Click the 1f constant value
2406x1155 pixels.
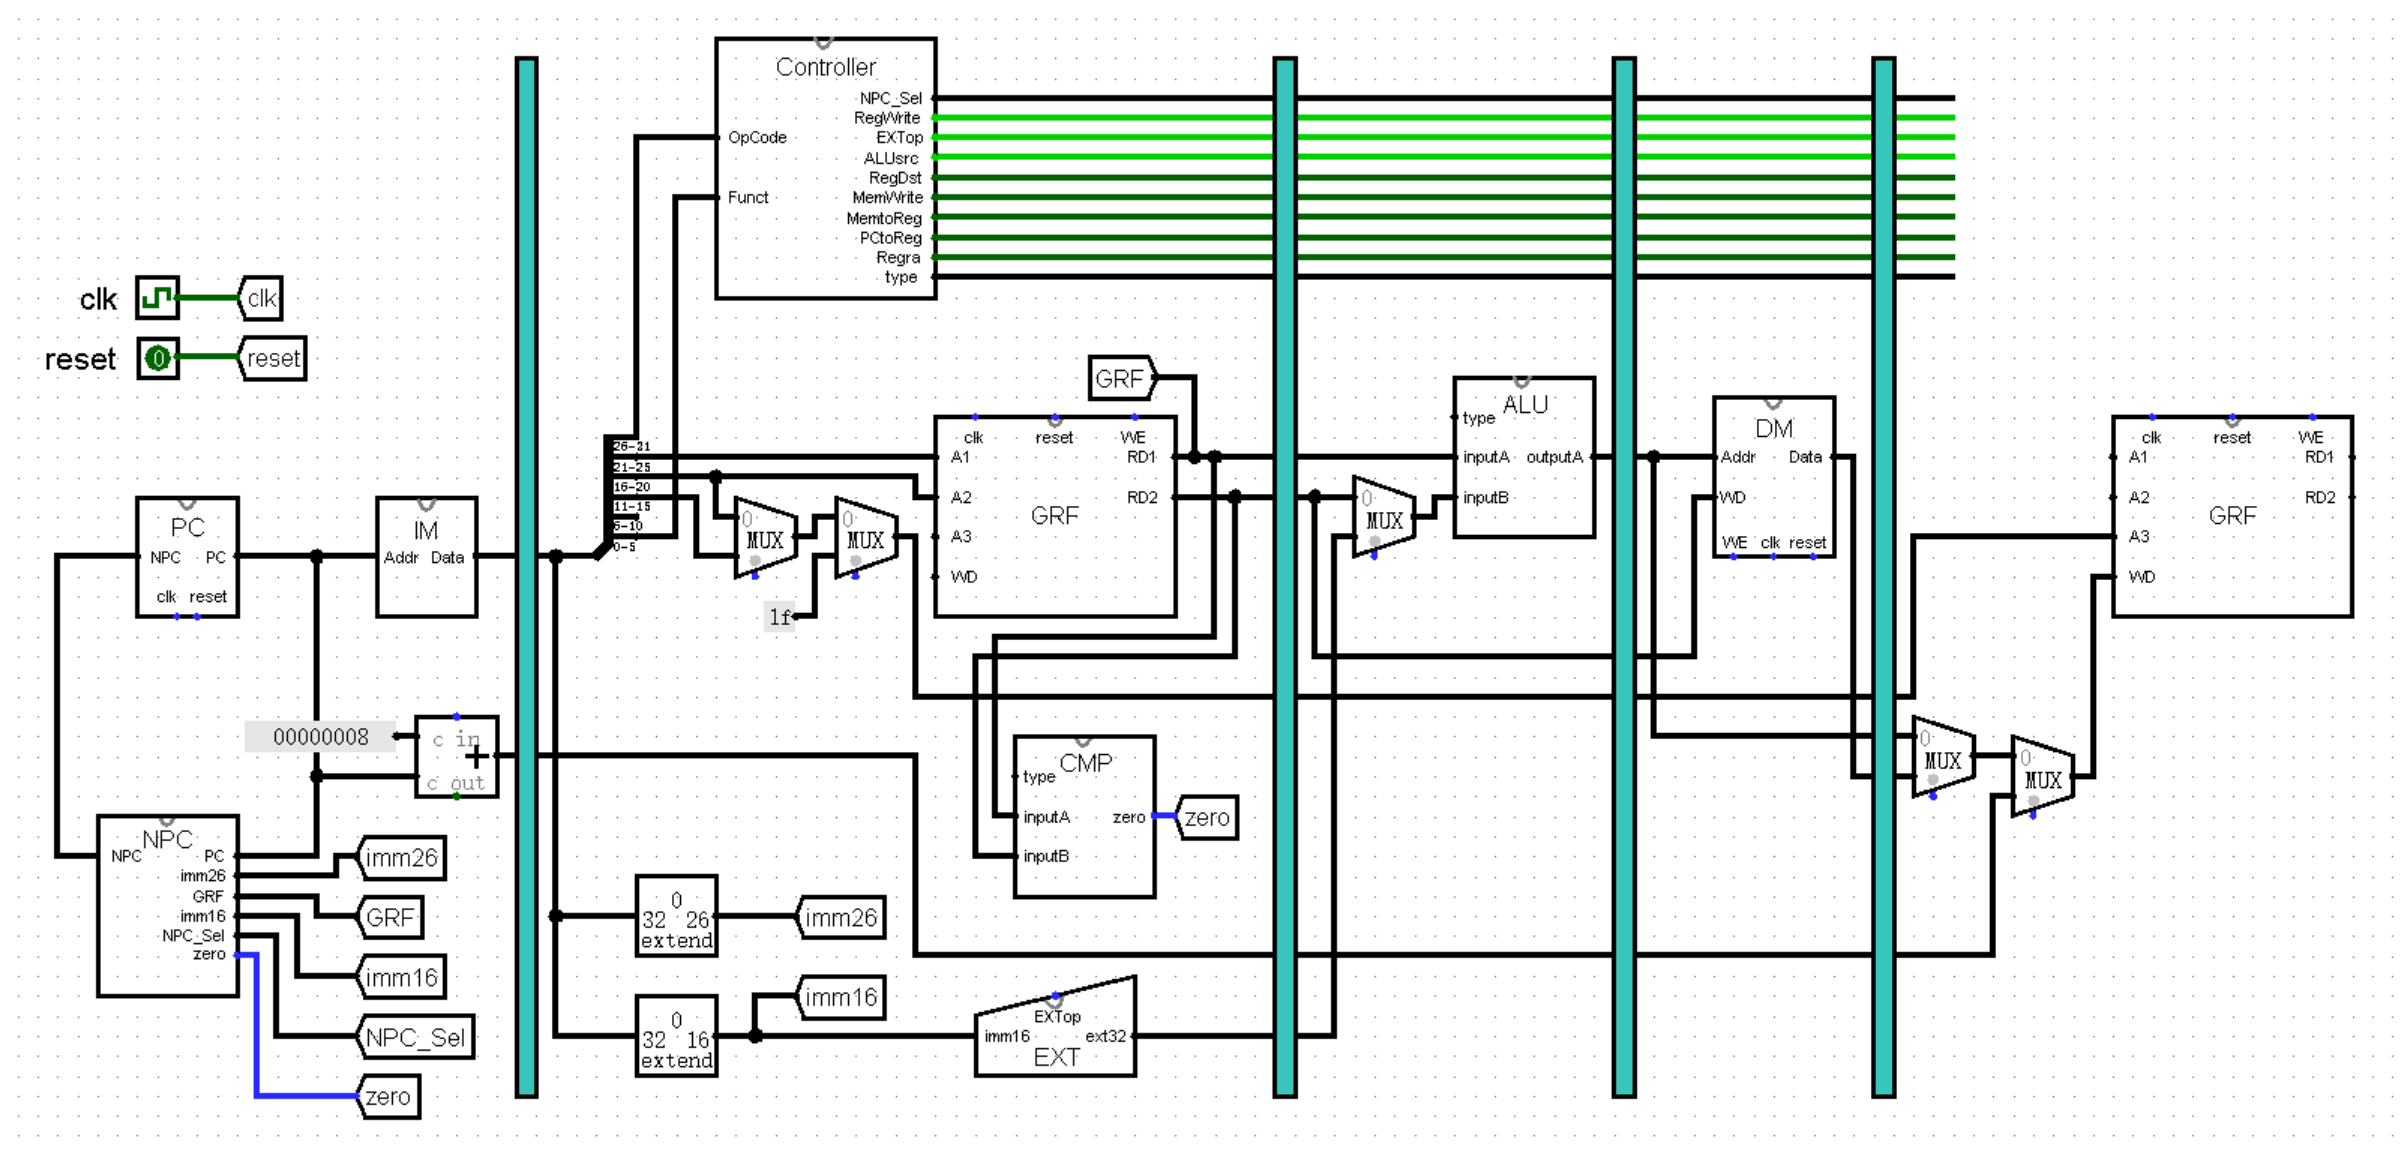pyautogui.click(x=779, y=617)
